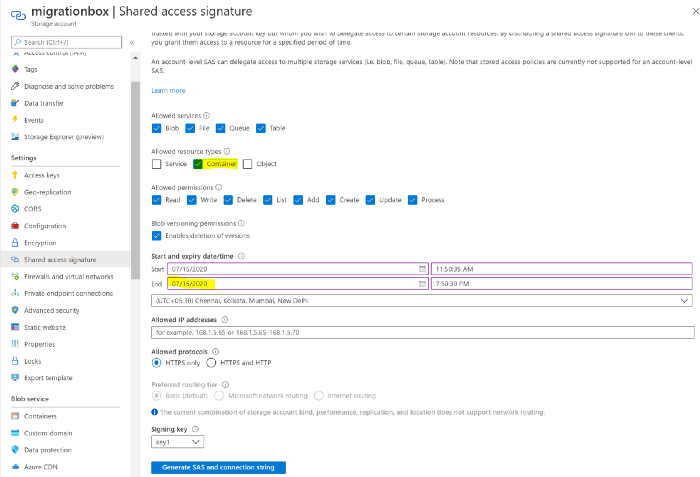The height and width of the screenshot is (477, 700).
Task: Open the Diagnose and solve problems wrench icon
Action: (x=15, y=86)
